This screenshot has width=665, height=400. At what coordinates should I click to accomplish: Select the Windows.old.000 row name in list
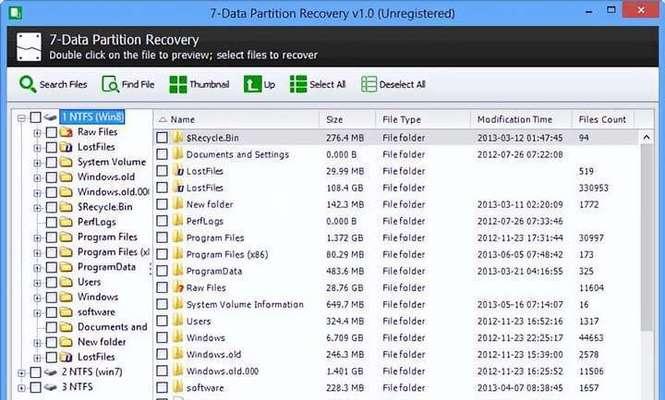(x=222, y=371)
